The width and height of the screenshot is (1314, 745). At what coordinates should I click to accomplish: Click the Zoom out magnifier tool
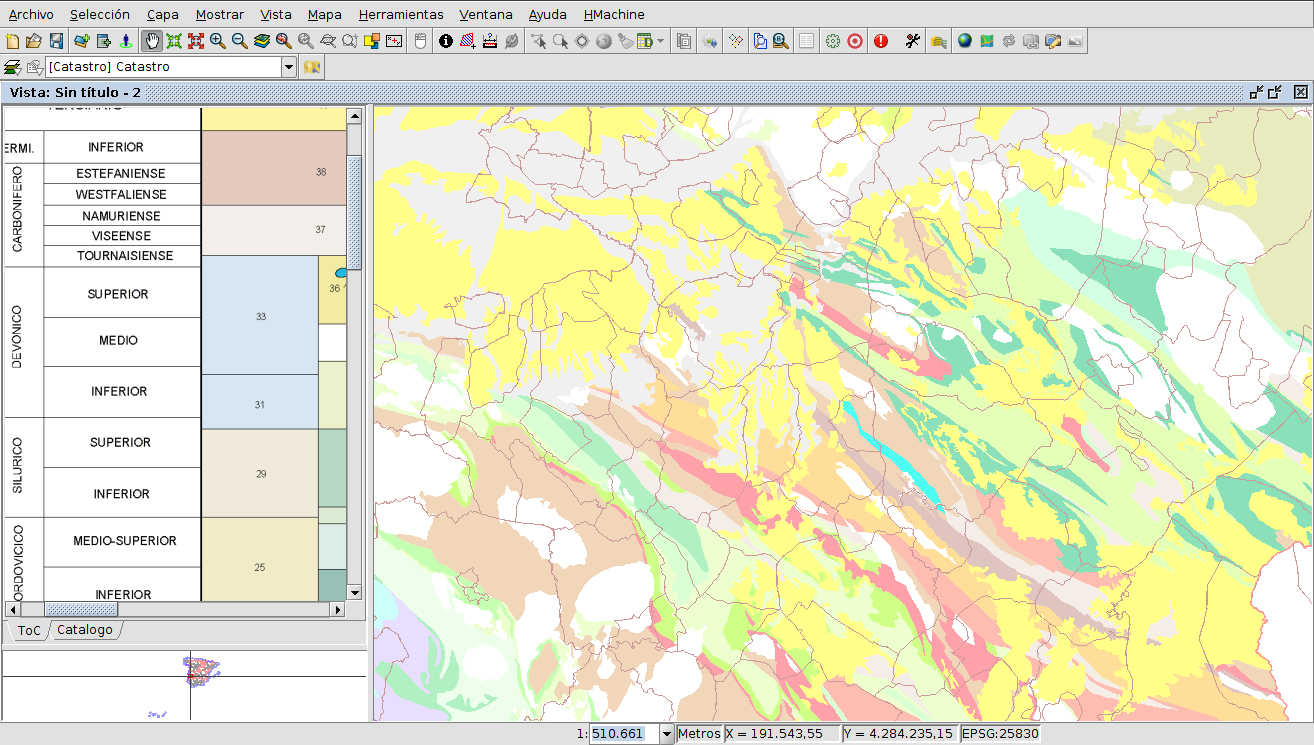239,41
